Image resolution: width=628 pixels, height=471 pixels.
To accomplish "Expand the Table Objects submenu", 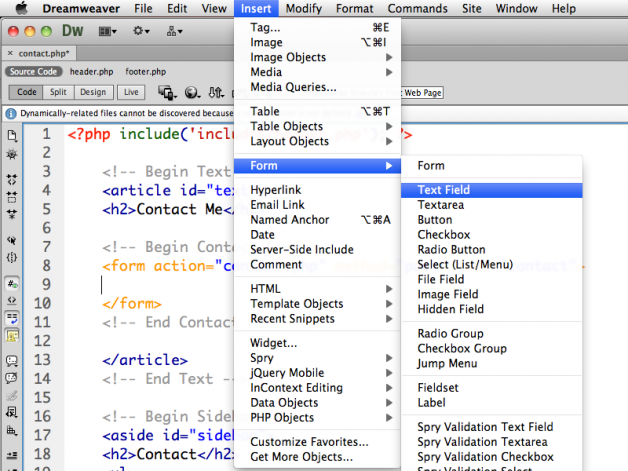I will 317,126.
